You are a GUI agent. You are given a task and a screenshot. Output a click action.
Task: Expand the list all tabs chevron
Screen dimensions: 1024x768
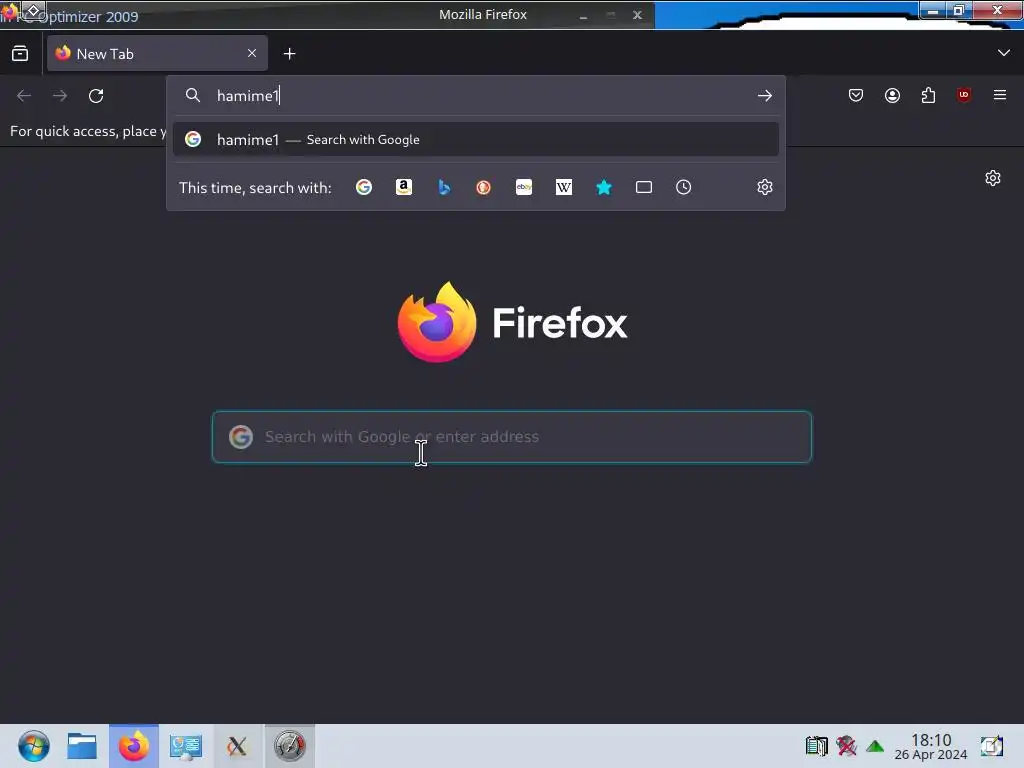point(1004,53)
